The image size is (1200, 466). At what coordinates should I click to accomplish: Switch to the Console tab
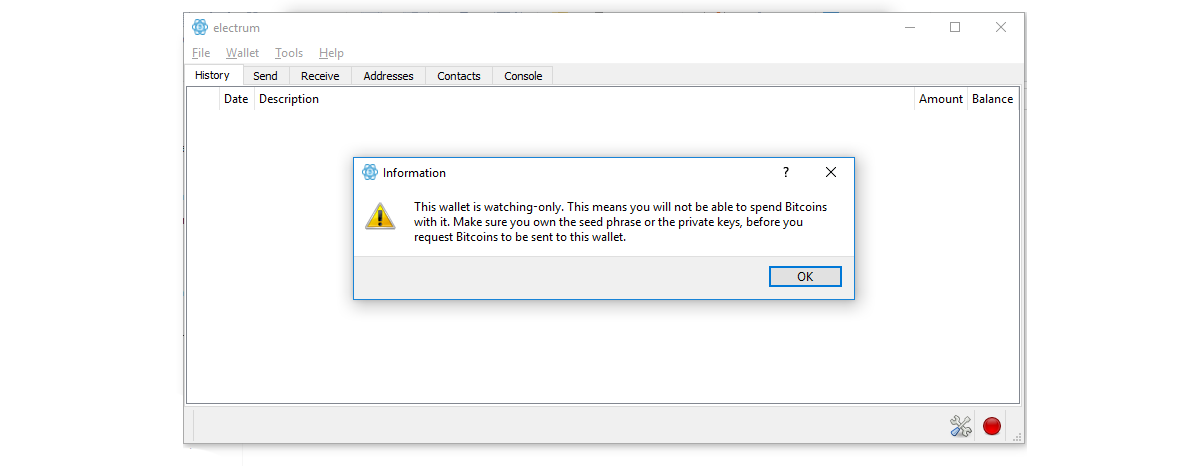click(x=523, y=76)
